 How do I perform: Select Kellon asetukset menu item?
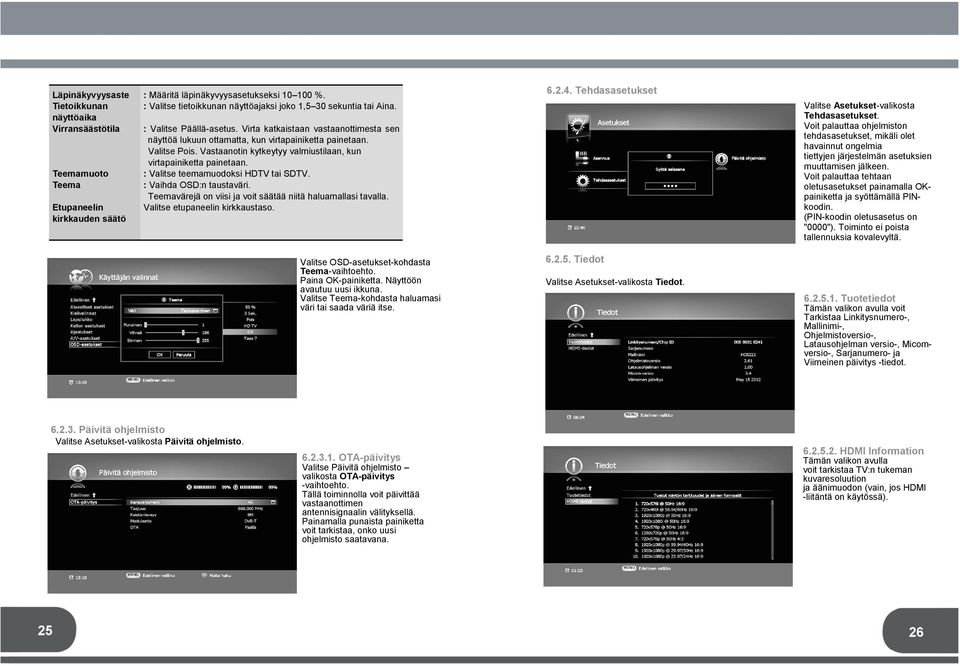tap(88, 326)
